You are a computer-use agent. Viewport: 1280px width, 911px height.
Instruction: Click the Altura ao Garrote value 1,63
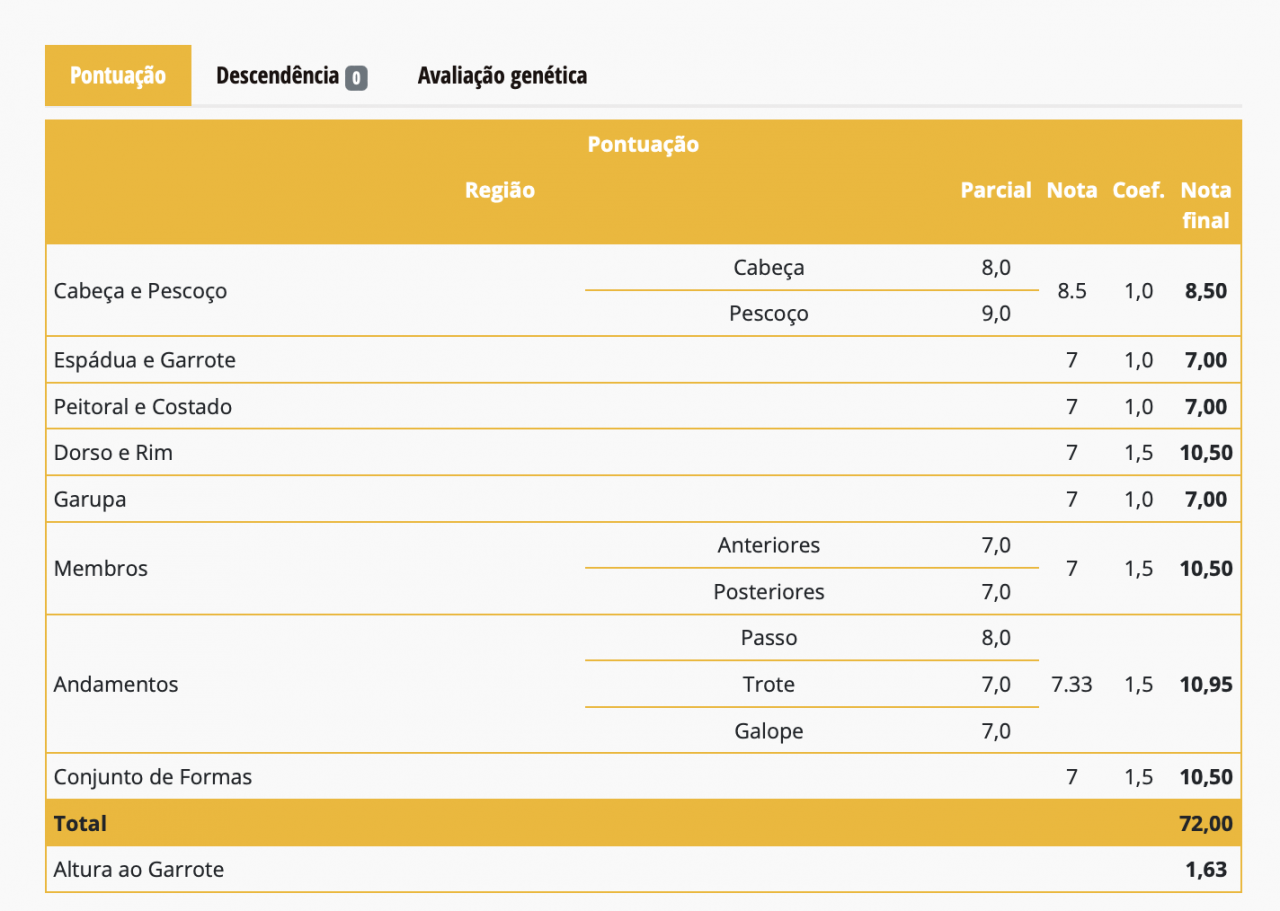pyautogui.click(x=1206, y=869)
